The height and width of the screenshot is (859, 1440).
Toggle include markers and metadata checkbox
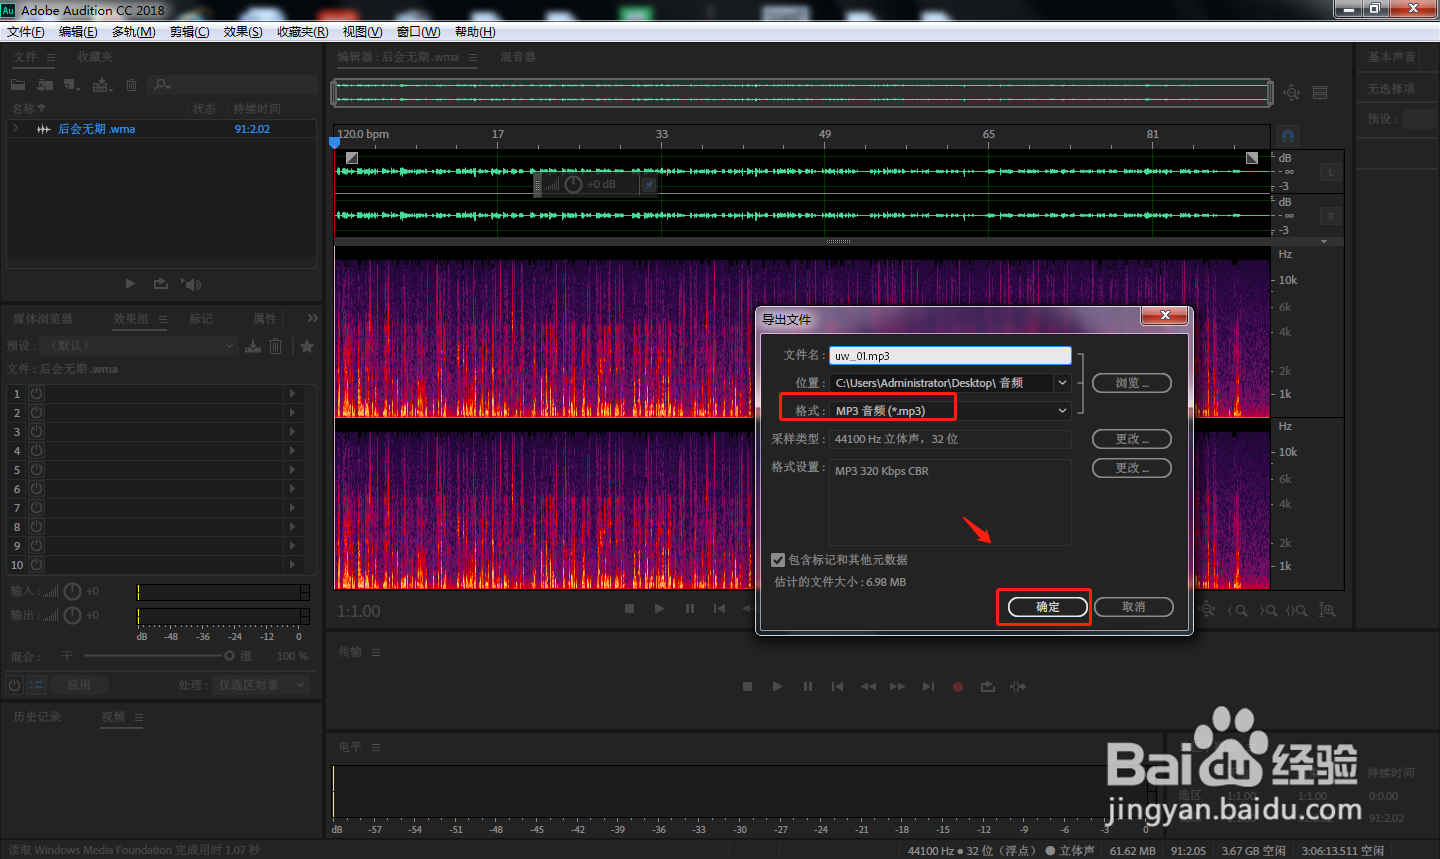click(778, 560)
